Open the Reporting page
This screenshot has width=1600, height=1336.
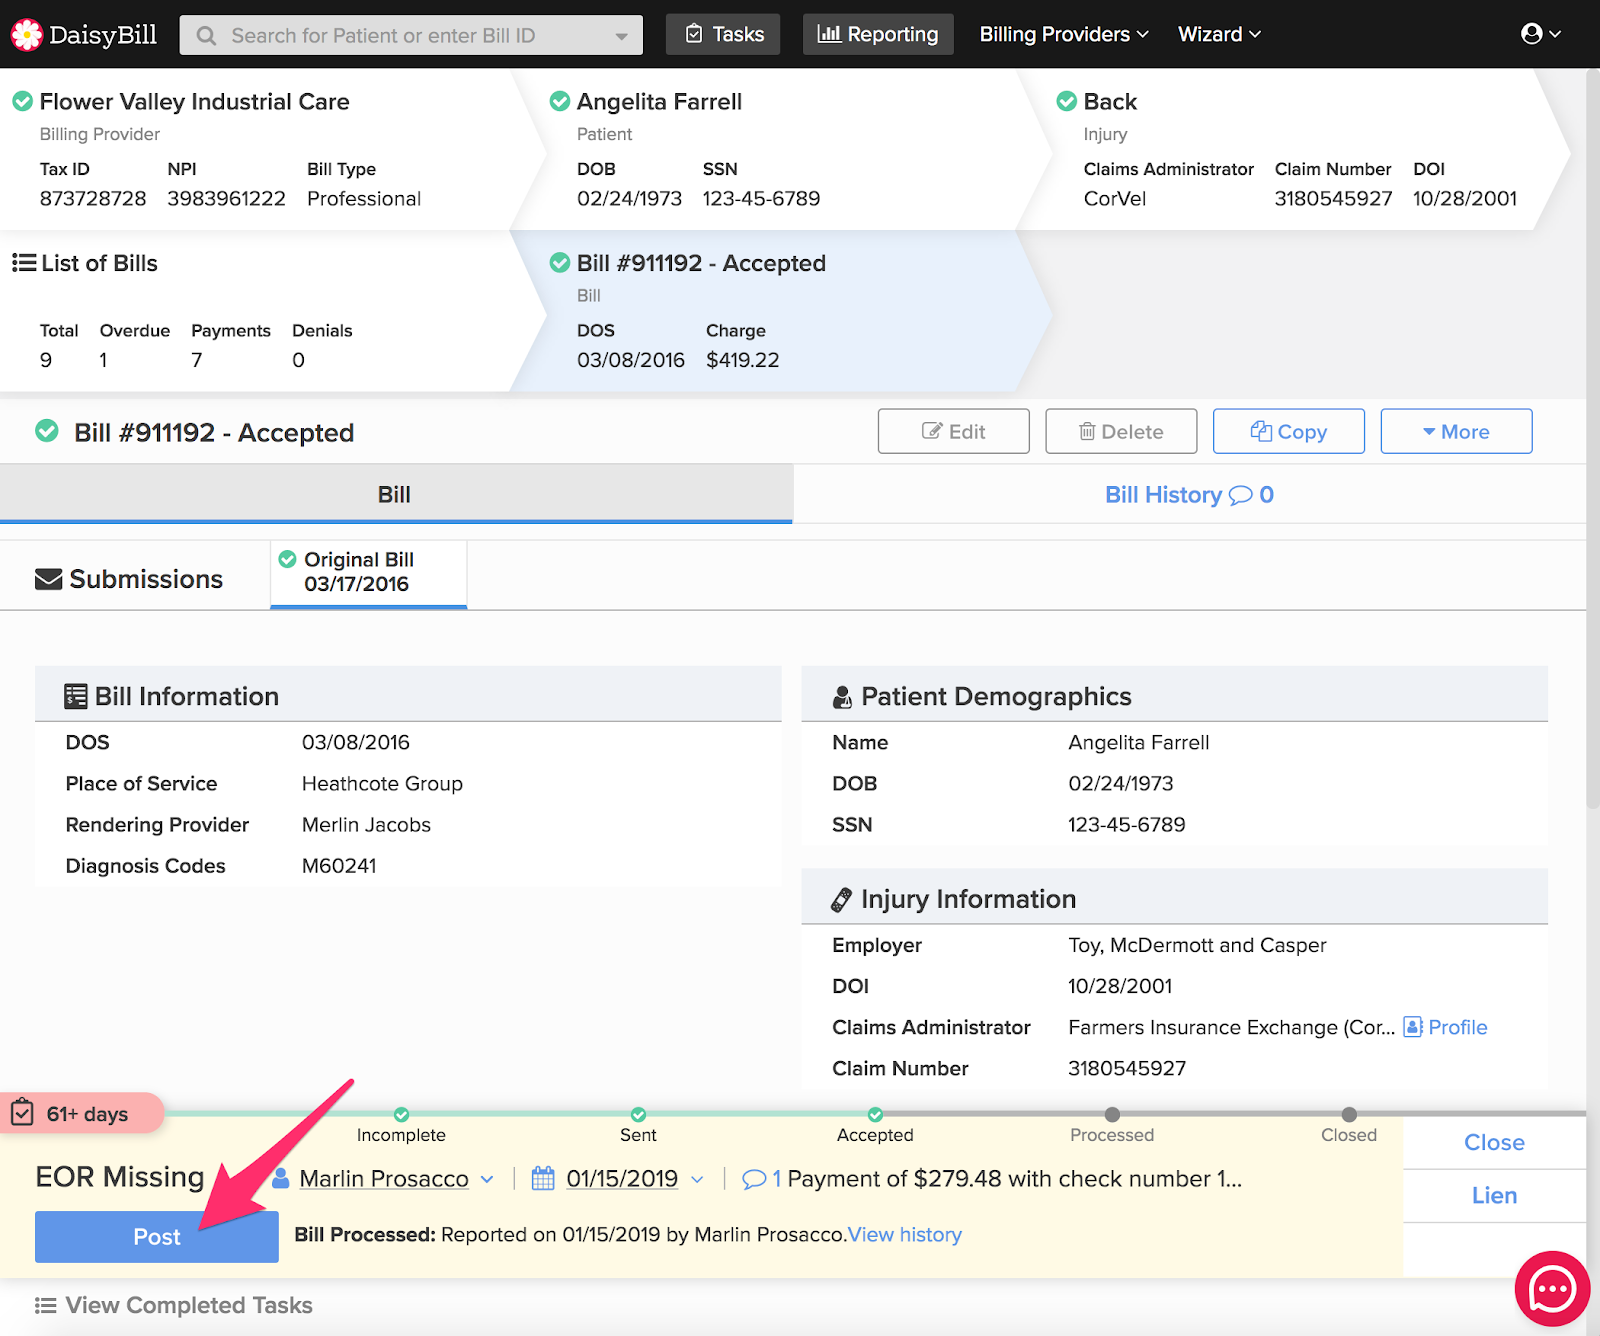point(878,34)
